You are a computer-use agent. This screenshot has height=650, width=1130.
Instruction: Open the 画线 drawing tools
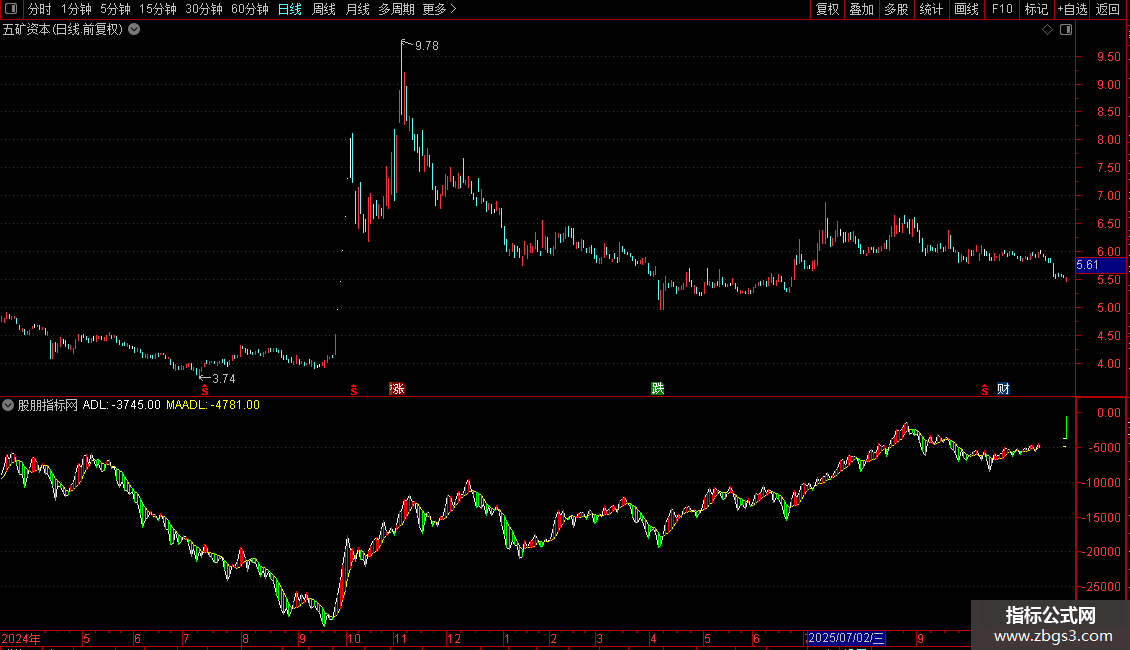[x=966, y=9]
